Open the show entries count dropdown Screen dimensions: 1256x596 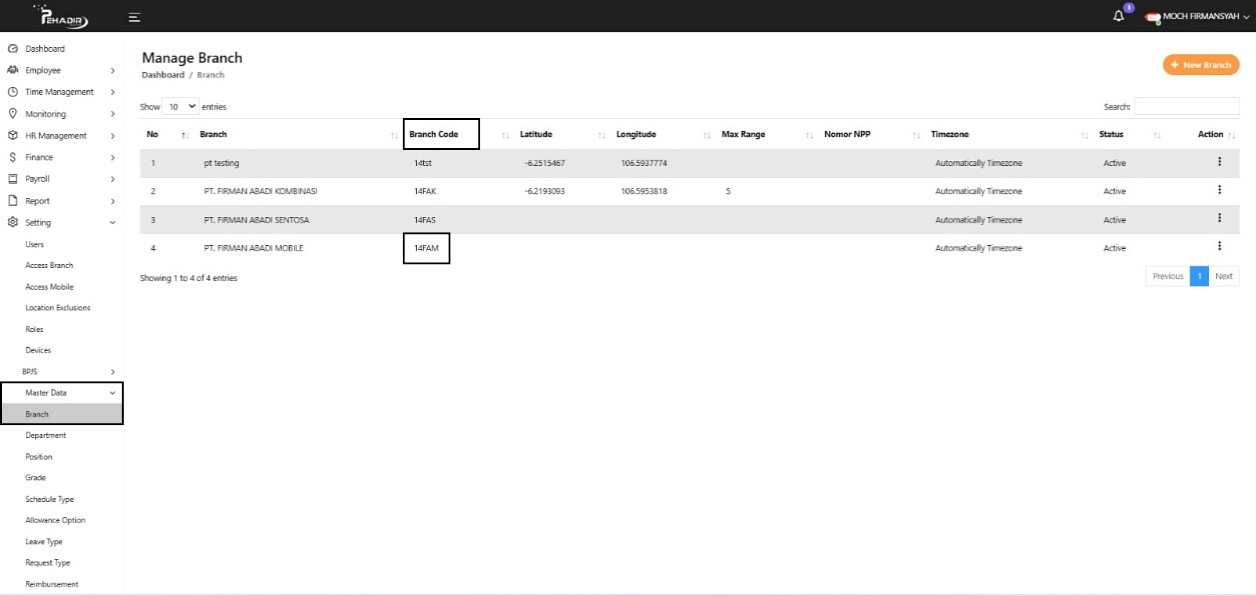181,106
